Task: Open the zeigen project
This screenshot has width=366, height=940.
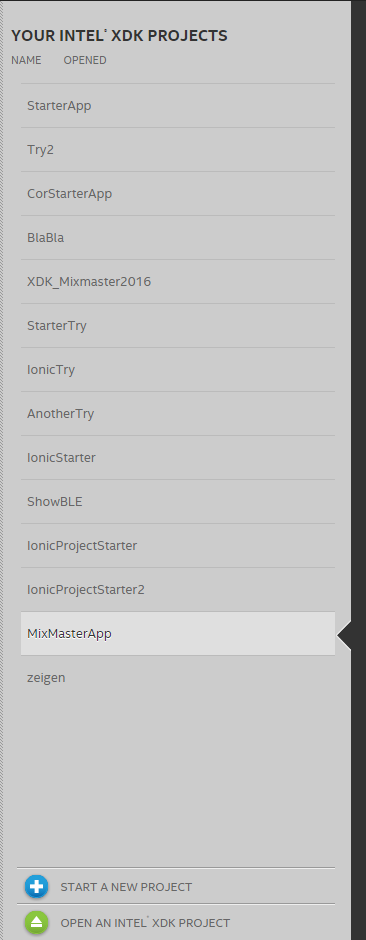Action: click(x=178, y=677)
